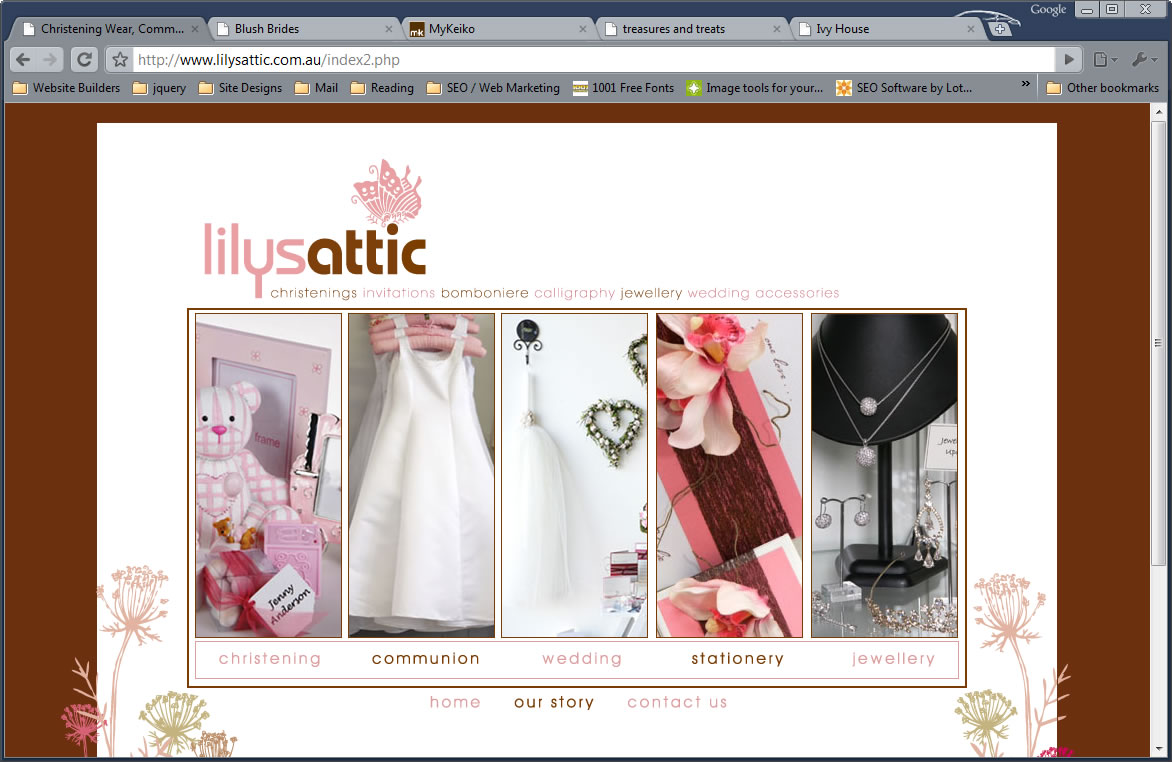Image resolution: width=1172 pixels, height=762 pixels.
Task: Click the browser Back arrow button
Action: tap(23, 59)
